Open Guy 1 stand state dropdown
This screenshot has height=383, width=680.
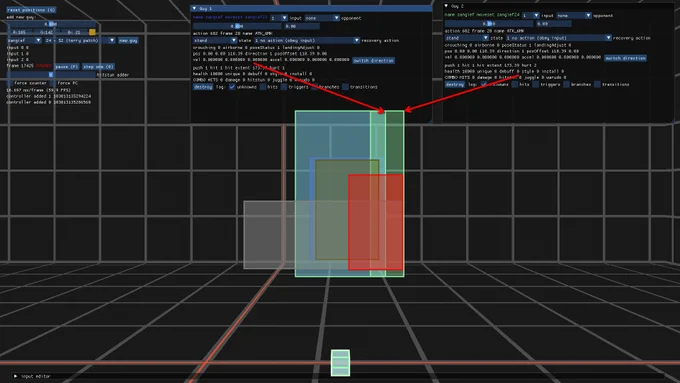click(x=215, y=40)
